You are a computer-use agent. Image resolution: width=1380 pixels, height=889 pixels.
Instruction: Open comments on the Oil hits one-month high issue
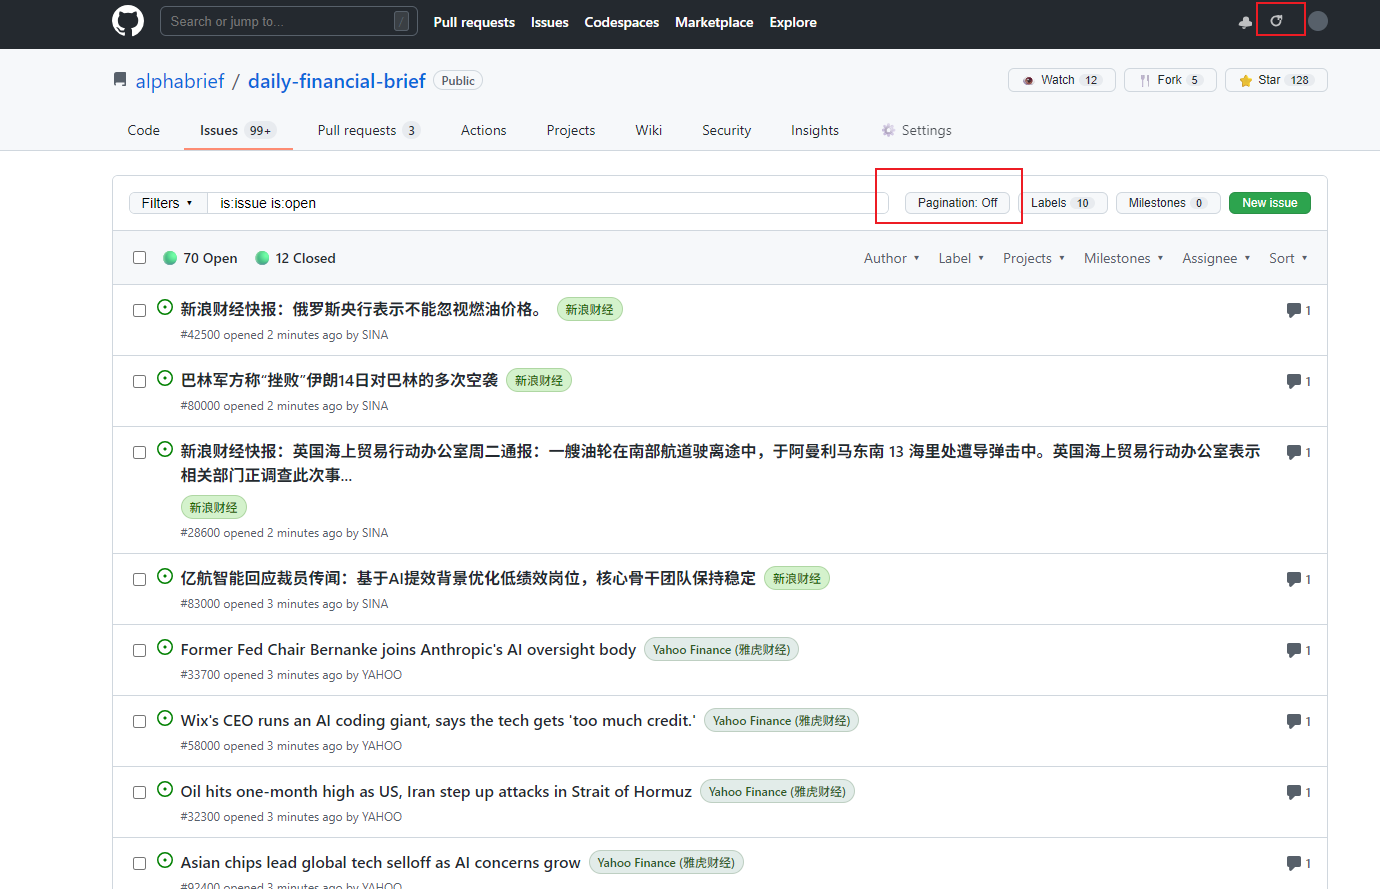[x=1298, y=792]
